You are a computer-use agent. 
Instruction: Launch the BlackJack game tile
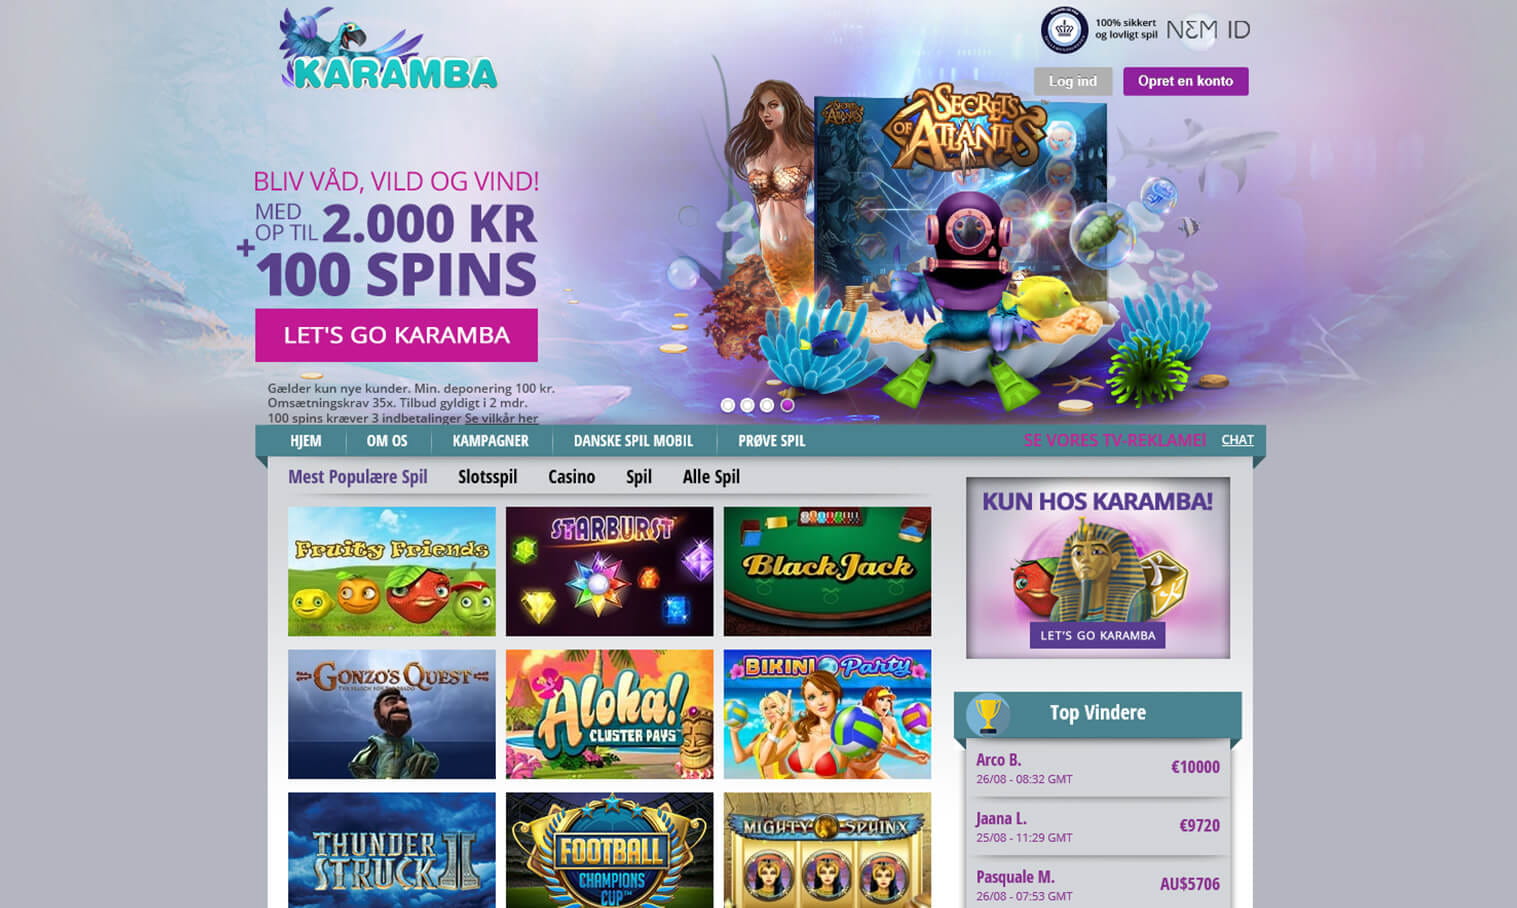(x=827, y=571)
